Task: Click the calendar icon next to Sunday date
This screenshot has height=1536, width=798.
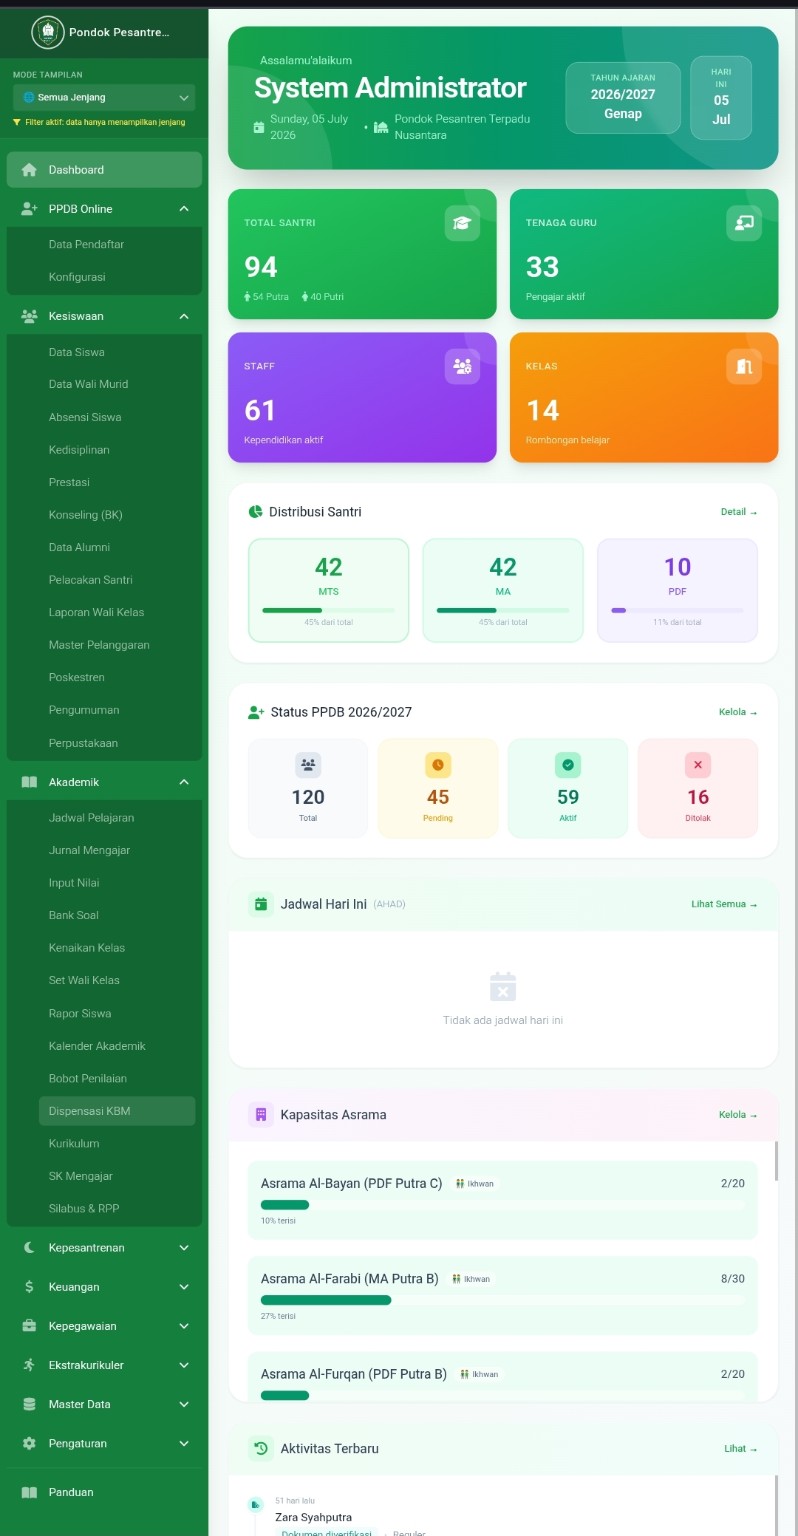Action: click(259, 127)
